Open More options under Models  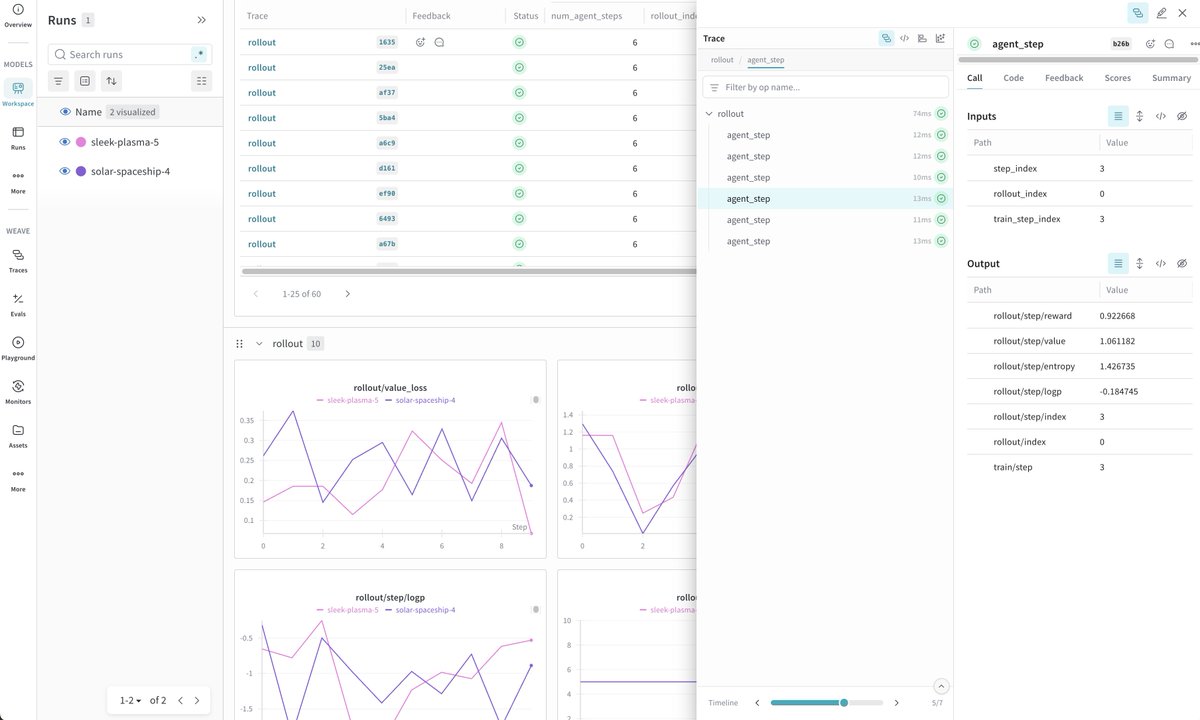(x=18, y=181)
